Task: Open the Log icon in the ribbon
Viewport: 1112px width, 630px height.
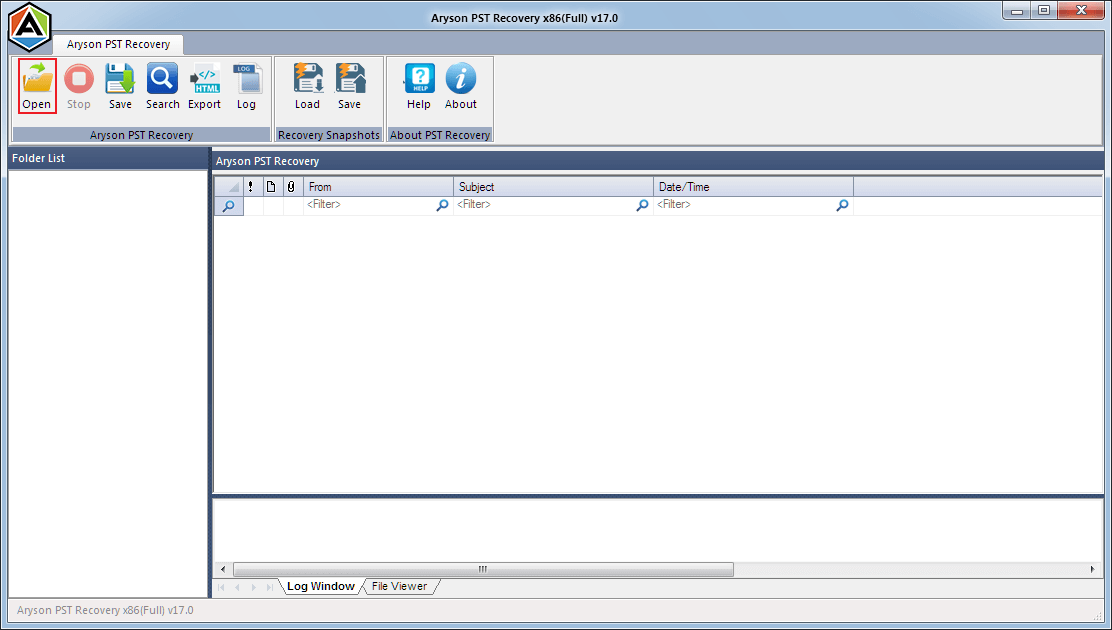Action: click(246, 86)
